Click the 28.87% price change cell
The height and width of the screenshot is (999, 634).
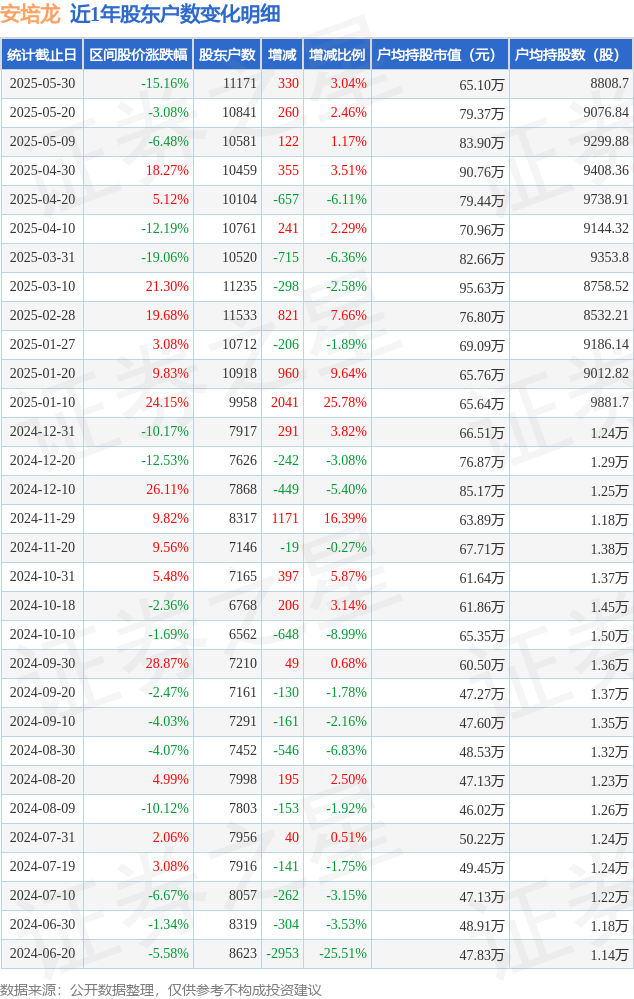pos(138,663)
